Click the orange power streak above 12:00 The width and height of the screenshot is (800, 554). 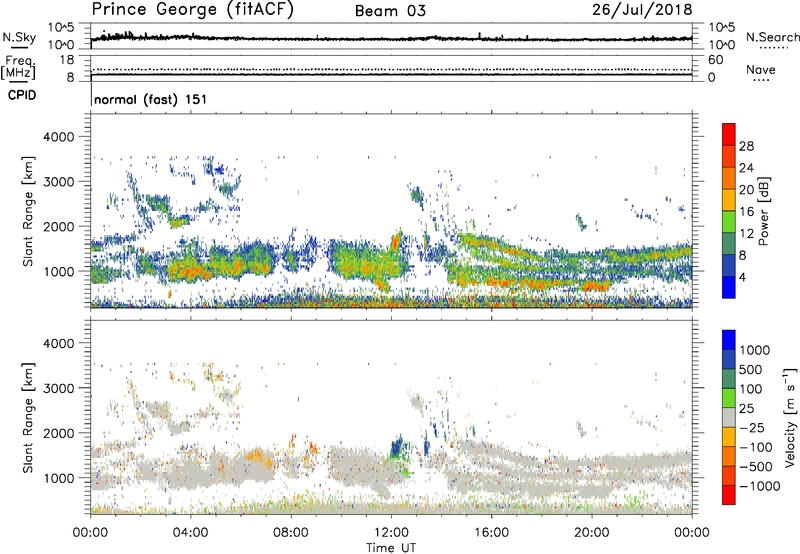pos(396,241)
